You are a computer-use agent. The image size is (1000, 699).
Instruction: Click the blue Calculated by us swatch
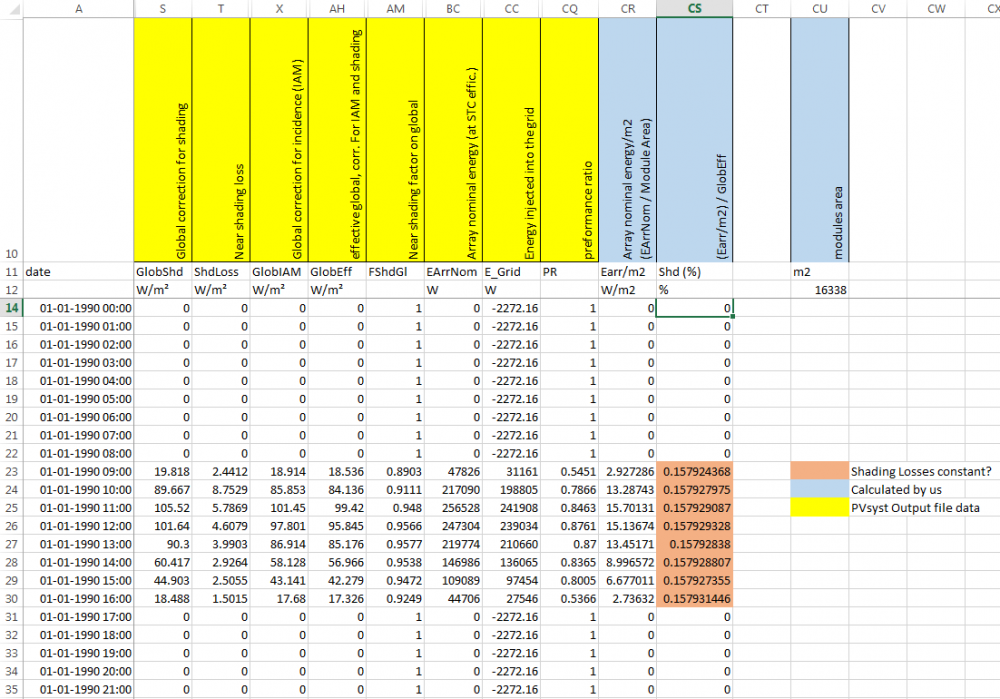point(818,490)
